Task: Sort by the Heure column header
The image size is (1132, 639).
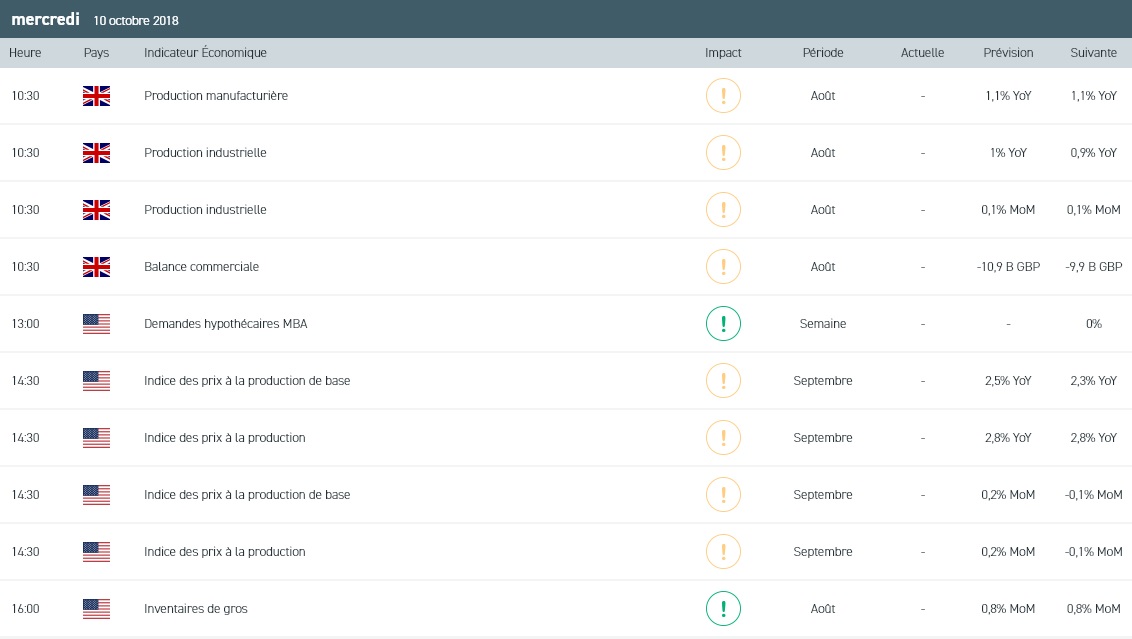Action: coord(25,53)
